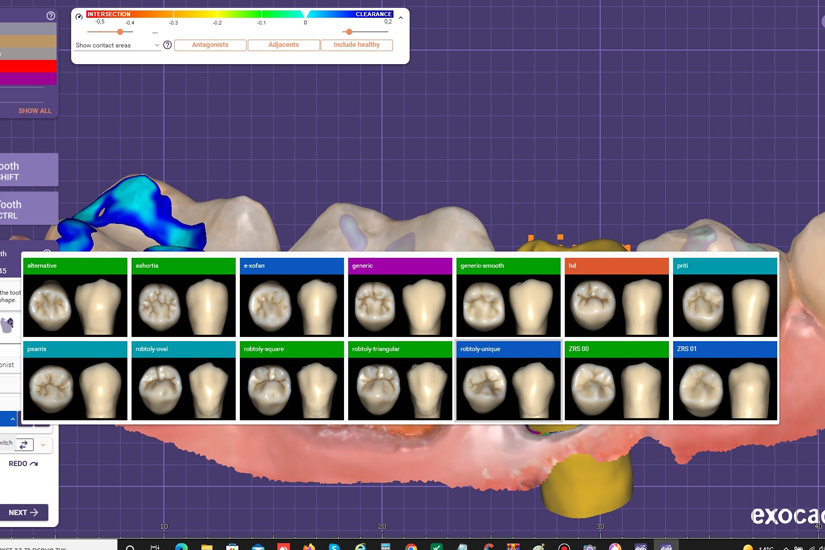Screen dimensions: 825x550
Task: Open File Explorer from the taskbar
Action: pos(206,547)
